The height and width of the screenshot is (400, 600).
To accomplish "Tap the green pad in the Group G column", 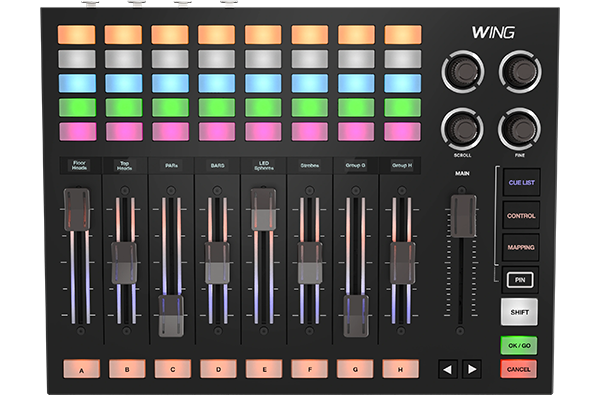I will tap(356, 107).
